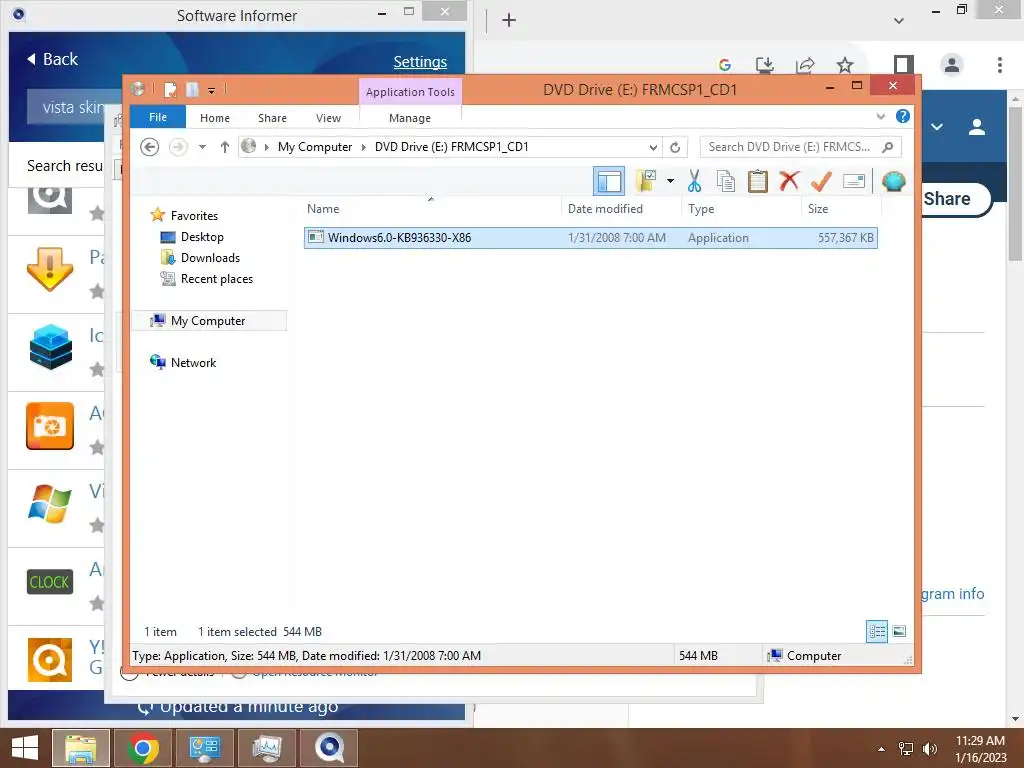1024x768 pixels.
Task: Click the Rename toolbar icon
Action: click(854, 181)
